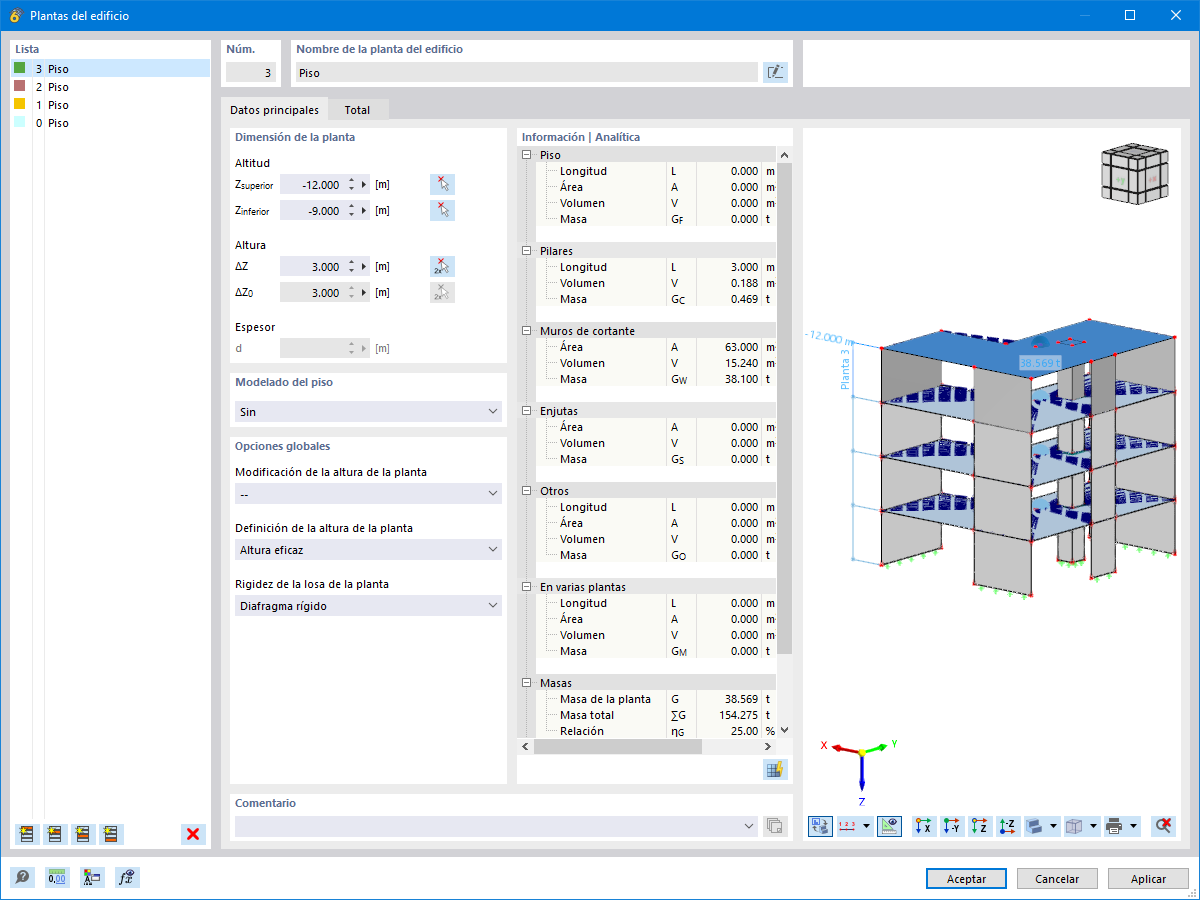The height and width of the screenshot is (900, 1200).
Task: Click yellow color swatch of story 1
Action: coord(19,105)
